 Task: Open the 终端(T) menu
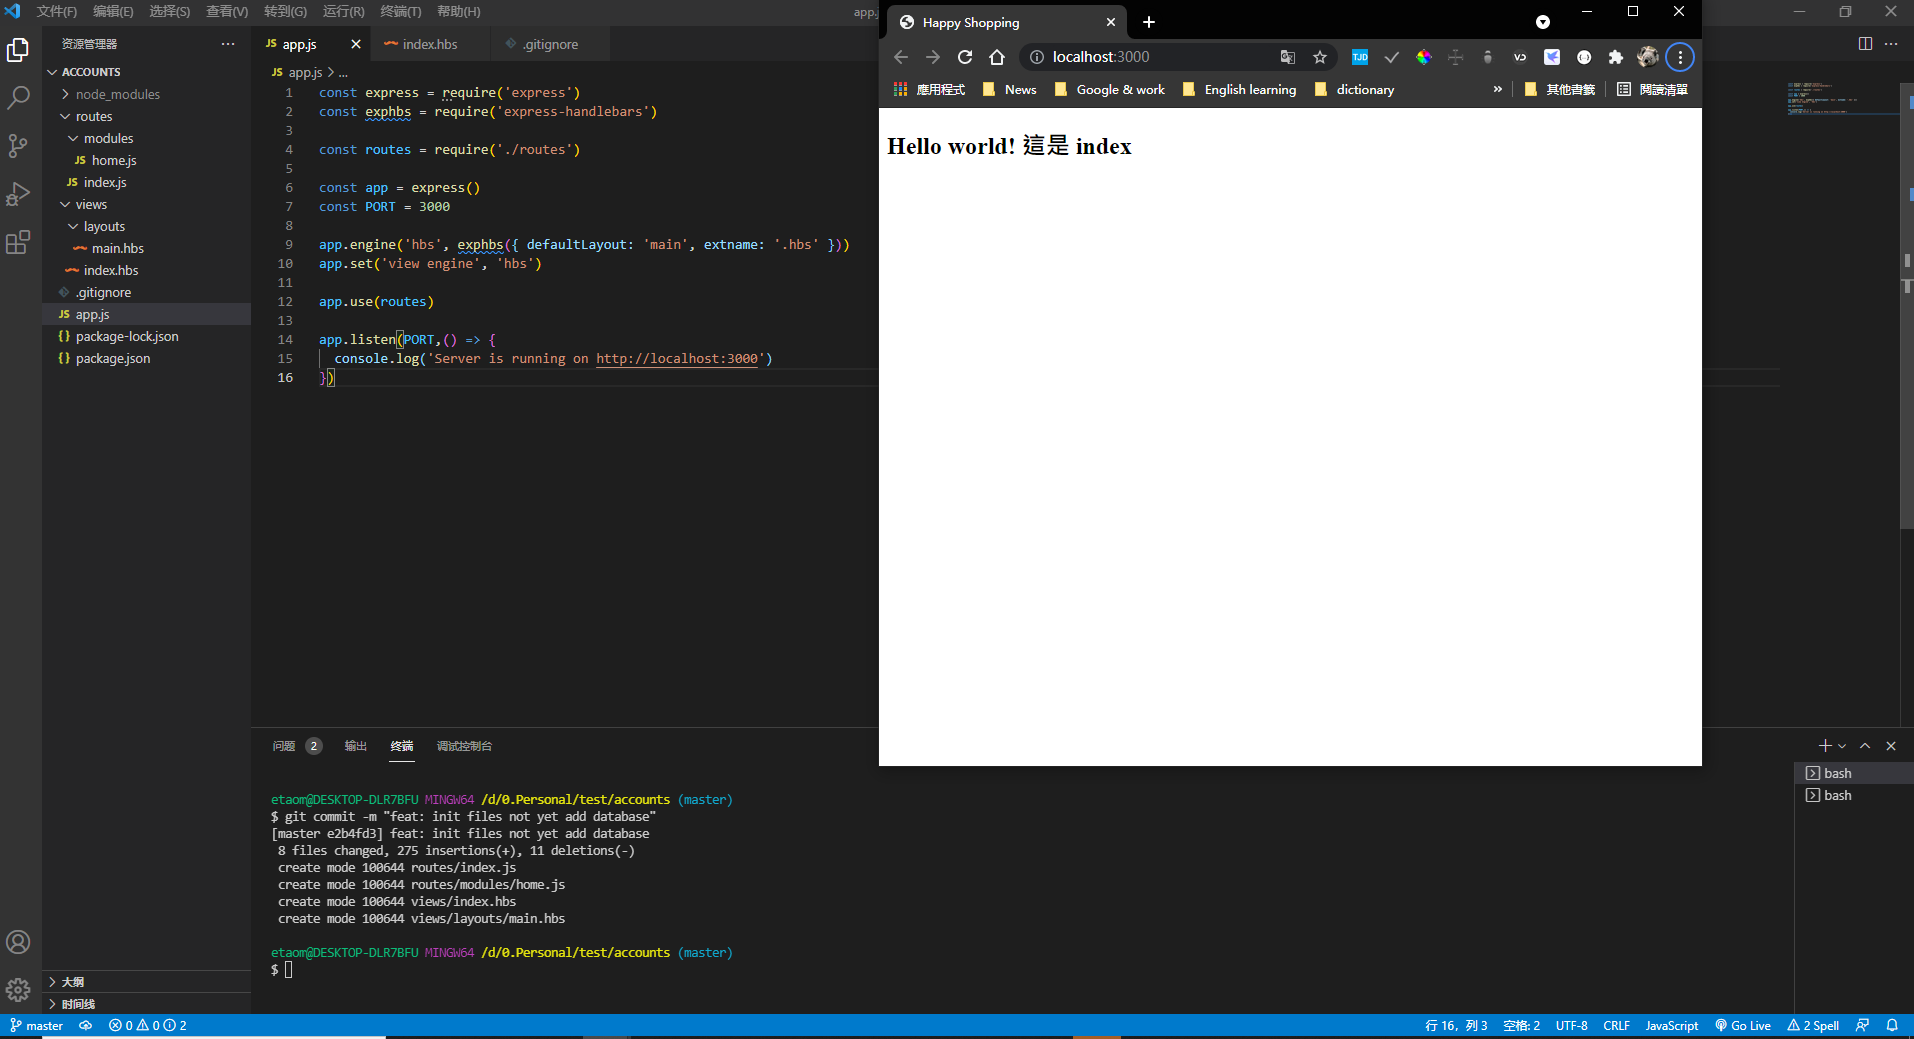pyautogui.click(x=400, y=11)
